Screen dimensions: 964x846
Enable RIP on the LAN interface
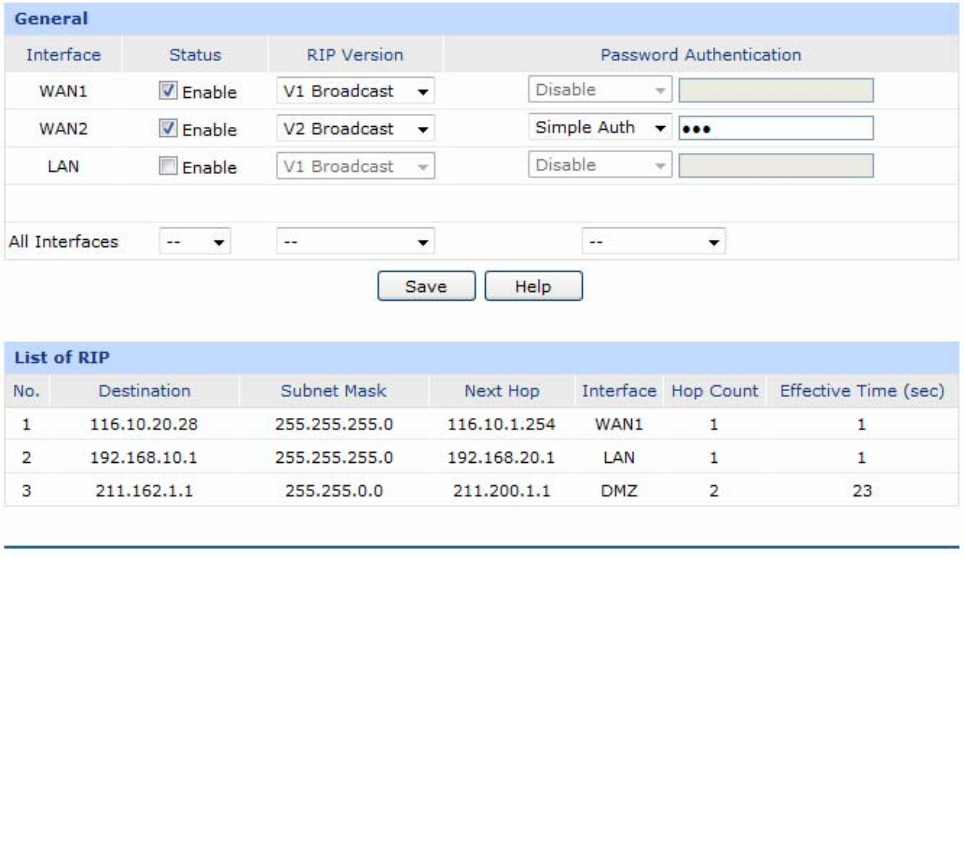point(169,167)
